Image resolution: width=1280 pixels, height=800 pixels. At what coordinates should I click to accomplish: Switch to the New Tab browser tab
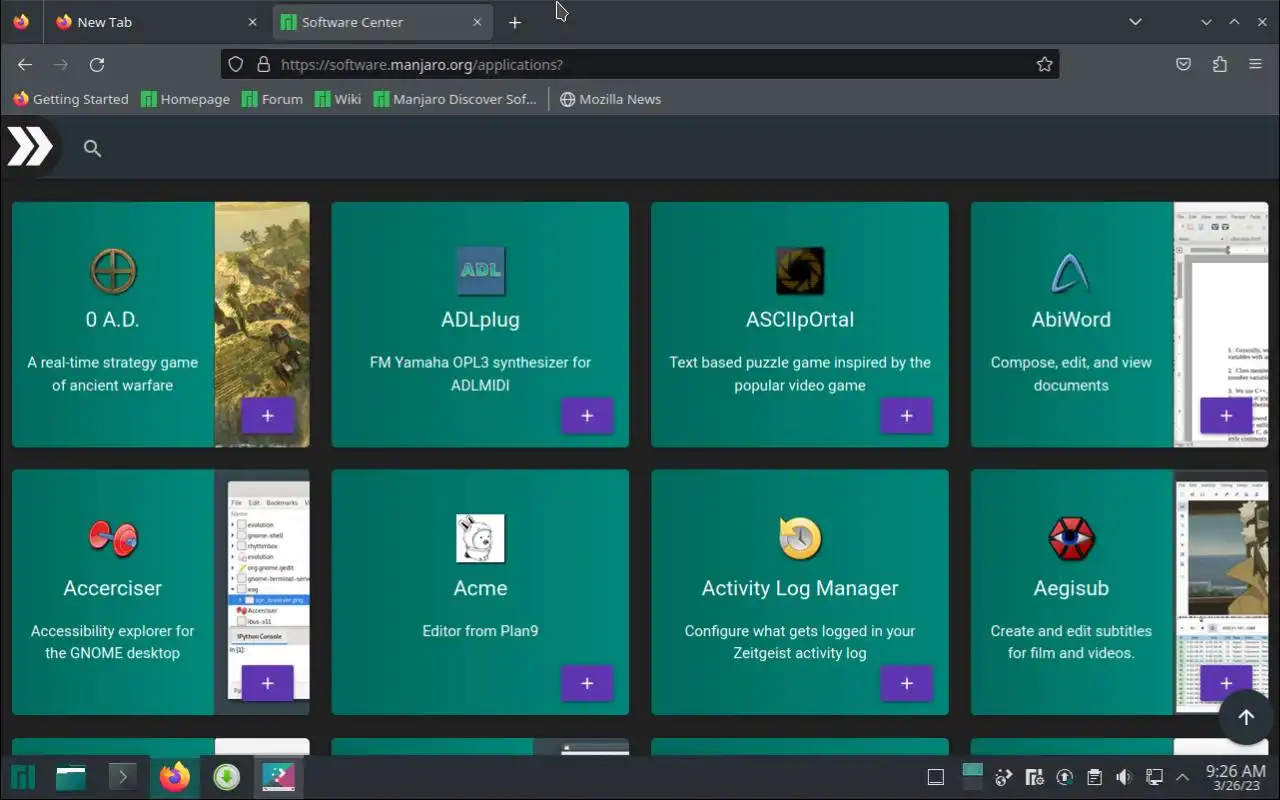(155, 22)
